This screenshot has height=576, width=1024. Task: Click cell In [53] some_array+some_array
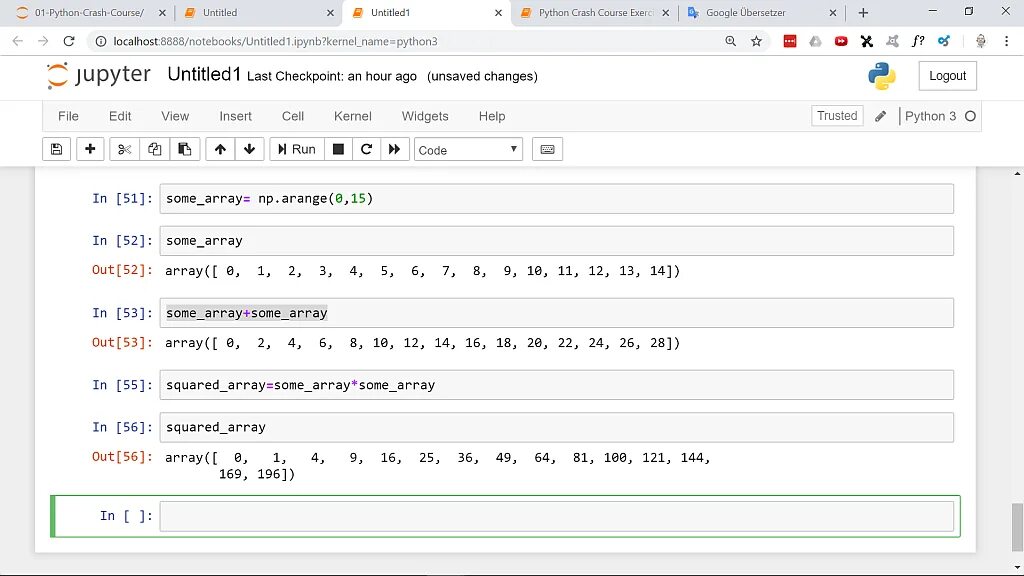pyautogui.click(x=556, y=313)
